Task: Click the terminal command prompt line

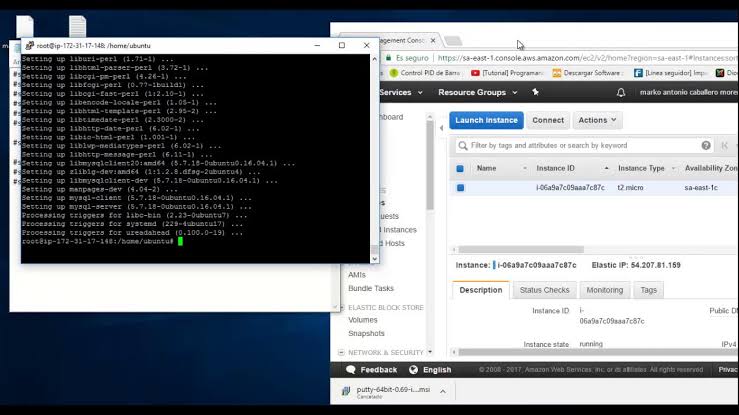Action: (102, 242)
